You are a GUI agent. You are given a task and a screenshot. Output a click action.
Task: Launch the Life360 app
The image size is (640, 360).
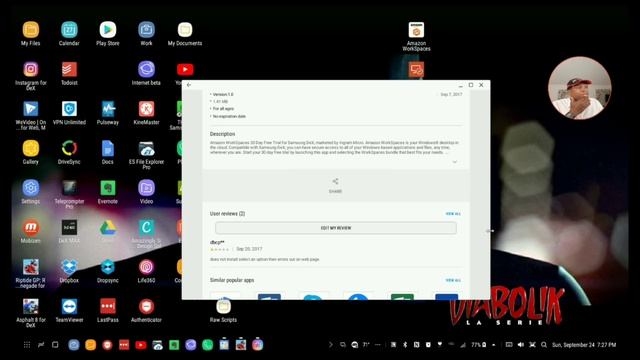pyautogui.click(x=146, y=267)
